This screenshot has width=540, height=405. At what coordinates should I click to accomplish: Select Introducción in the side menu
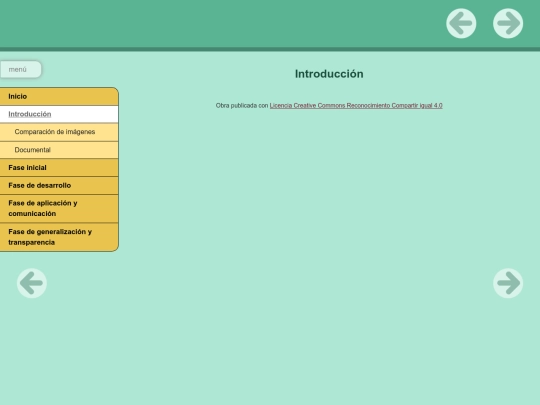pyautogui.click(x=59, y=114)
